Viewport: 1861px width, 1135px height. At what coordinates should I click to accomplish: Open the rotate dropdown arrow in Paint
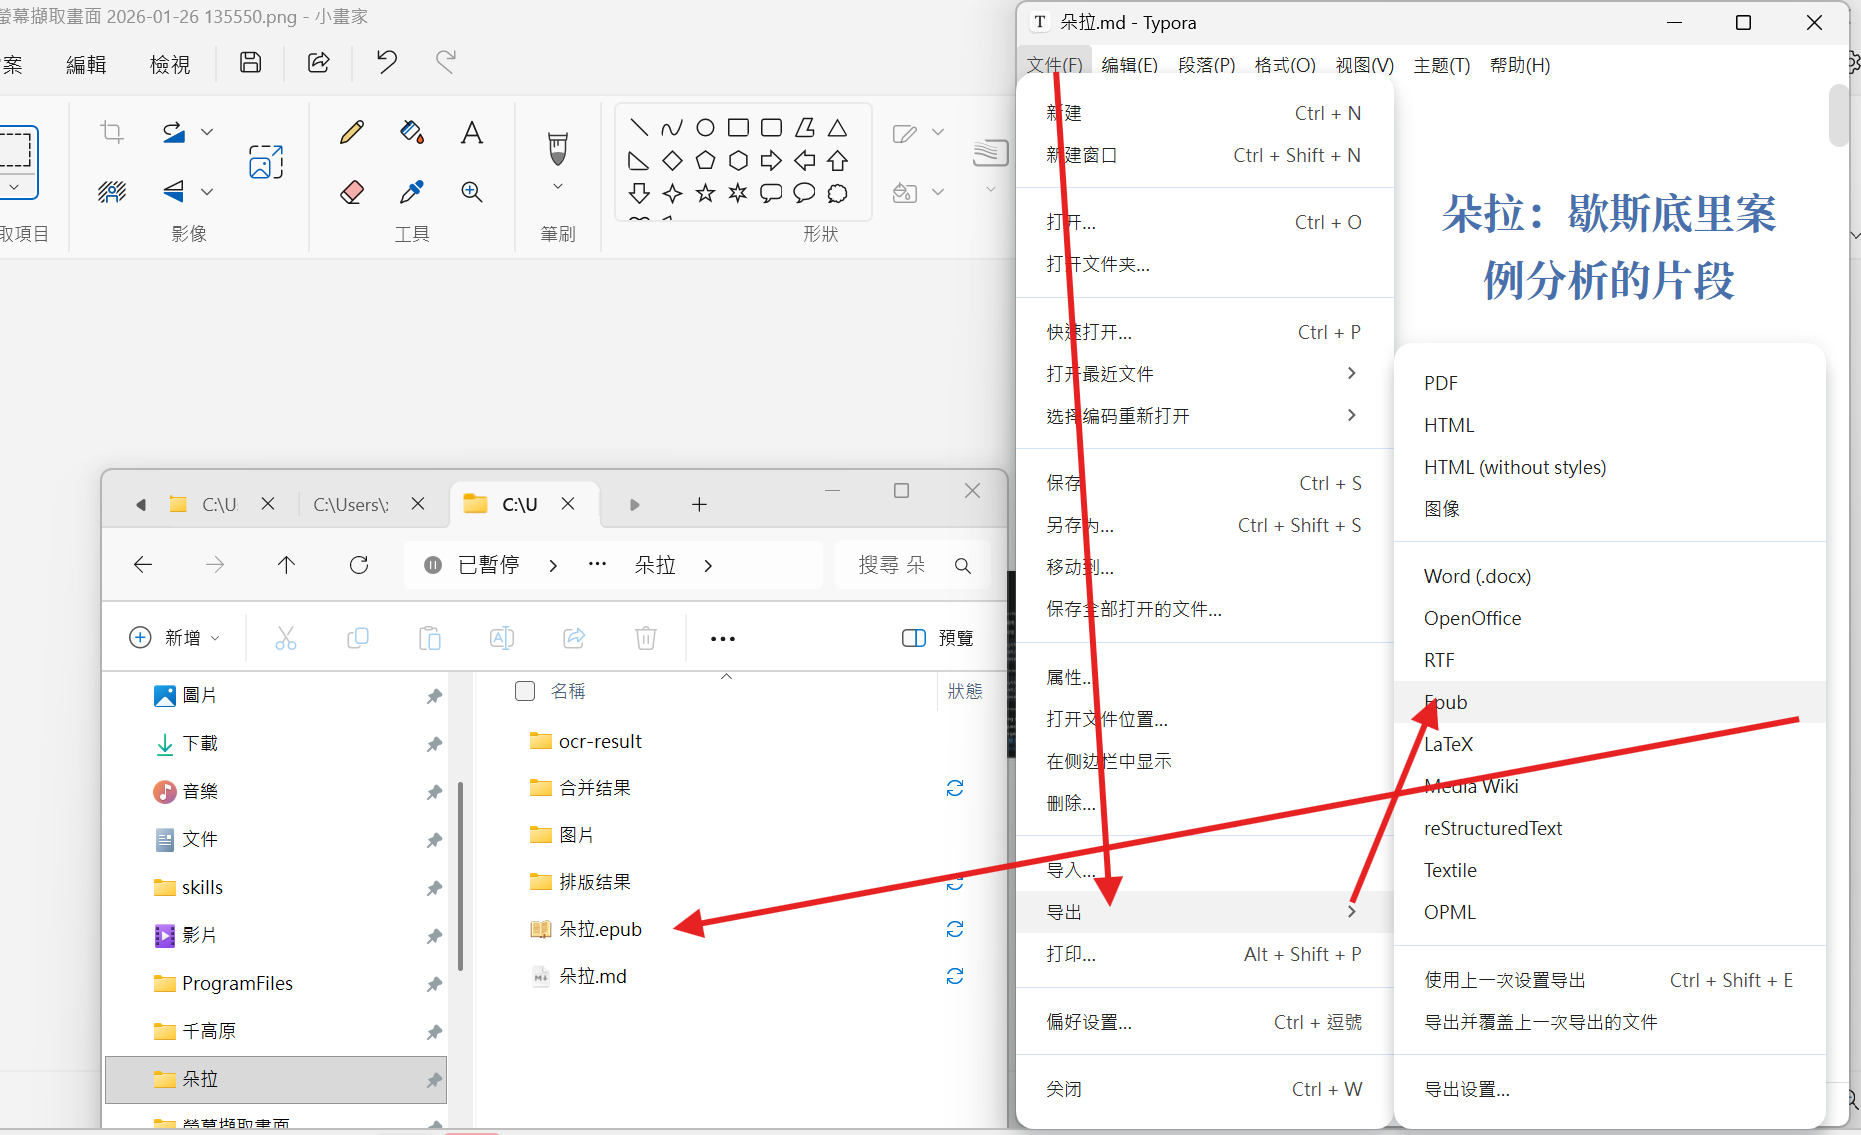[x=207, y=132]
